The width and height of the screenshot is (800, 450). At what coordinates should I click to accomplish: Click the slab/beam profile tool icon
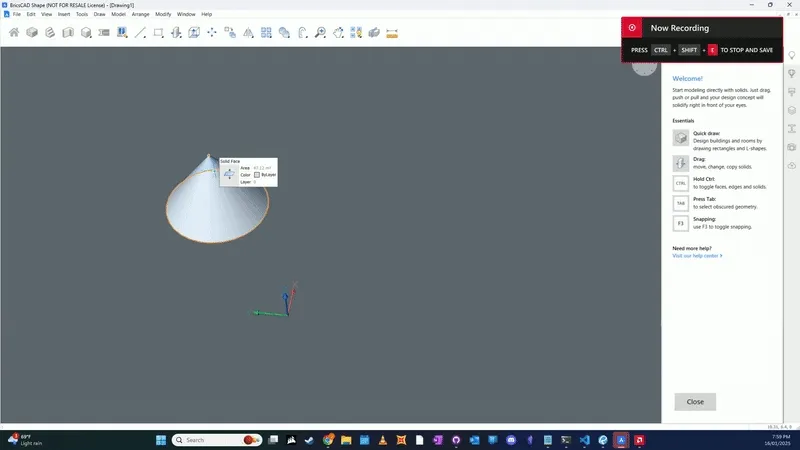click(x=104, y=33)
